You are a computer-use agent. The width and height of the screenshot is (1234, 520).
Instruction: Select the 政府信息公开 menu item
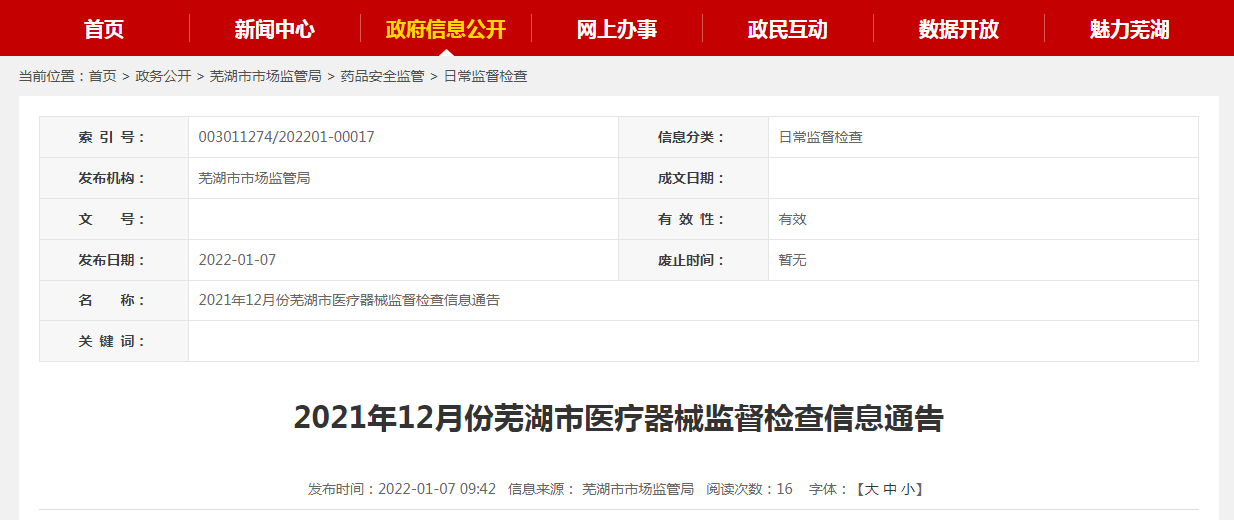click(446, 29)
